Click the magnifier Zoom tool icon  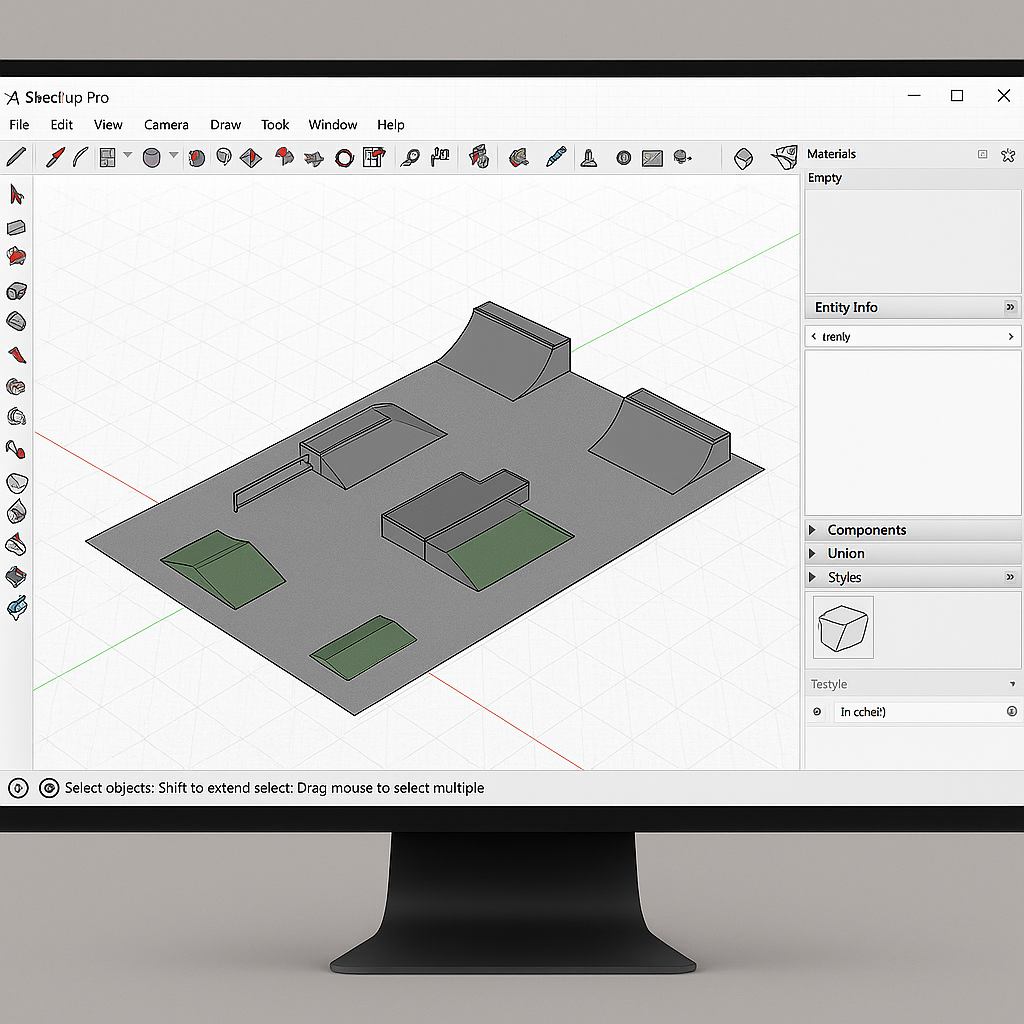(410, 157)
